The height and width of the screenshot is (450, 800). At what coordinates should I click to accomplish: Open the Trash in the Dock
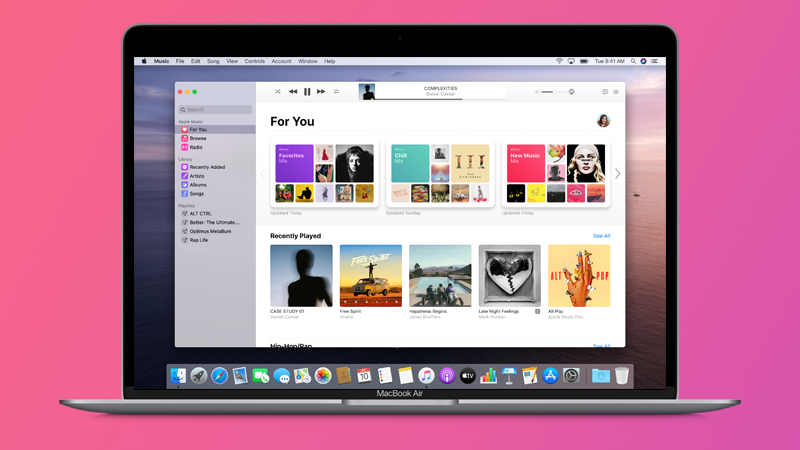621,376
